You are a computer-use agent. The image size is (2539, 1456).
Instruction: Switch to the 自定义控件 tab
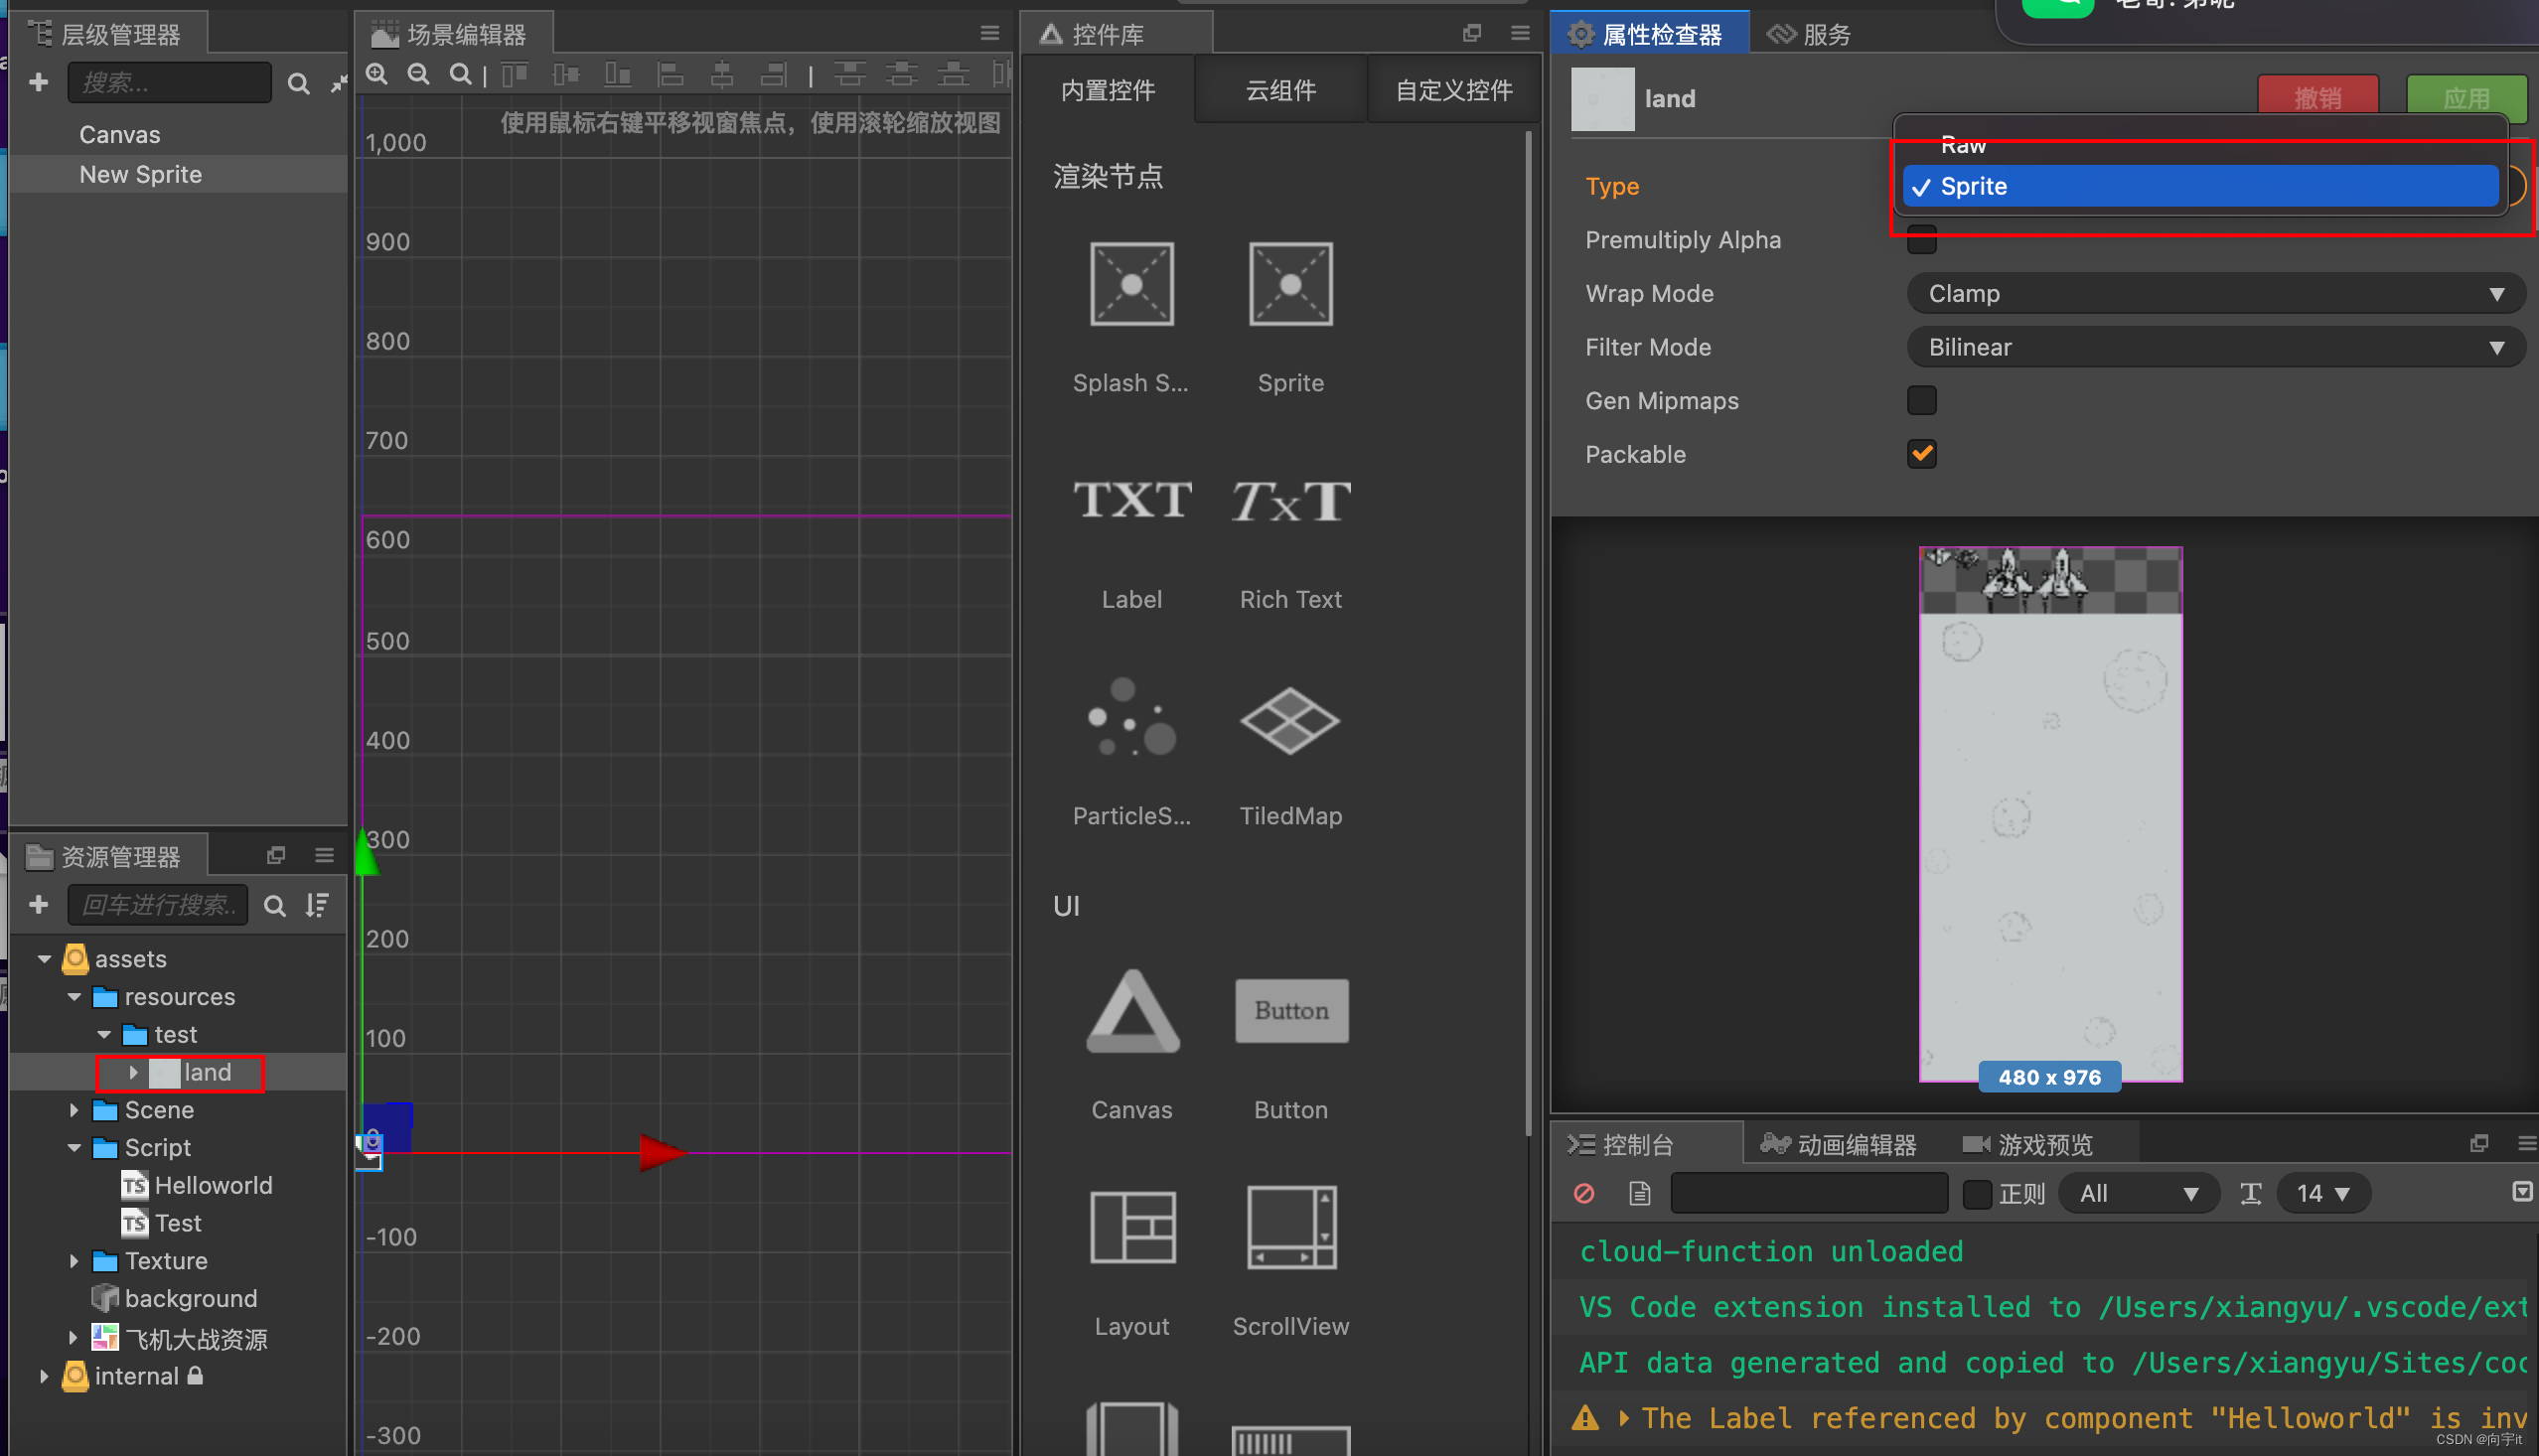1451,89
